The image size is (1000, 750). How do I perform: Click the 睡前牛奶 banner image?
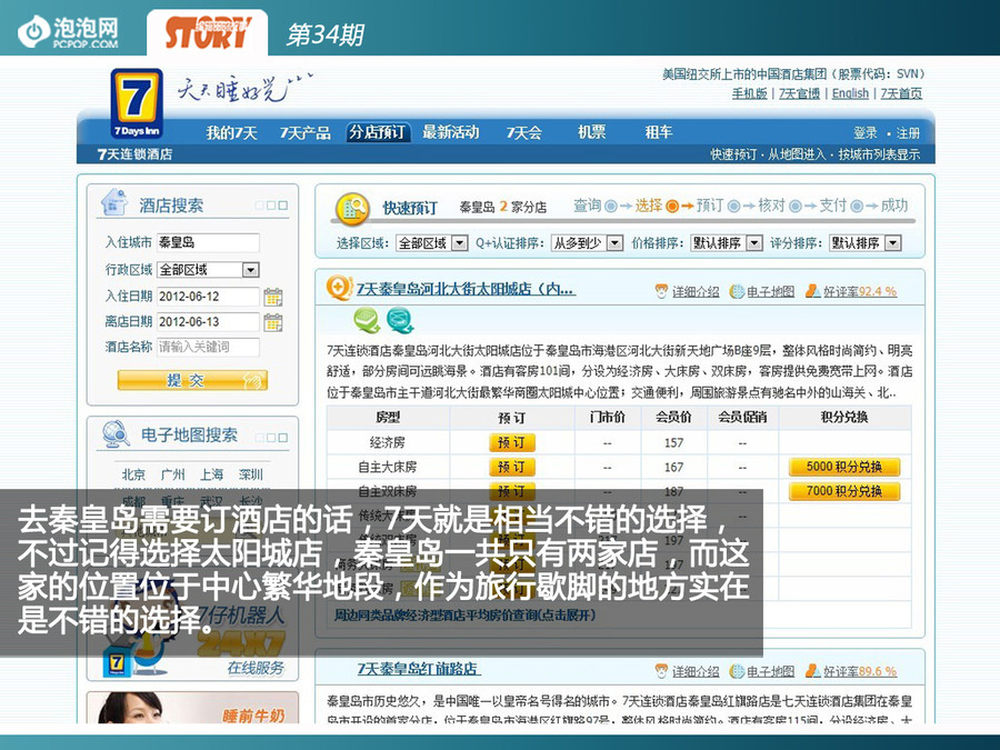(x=193, y=708)
